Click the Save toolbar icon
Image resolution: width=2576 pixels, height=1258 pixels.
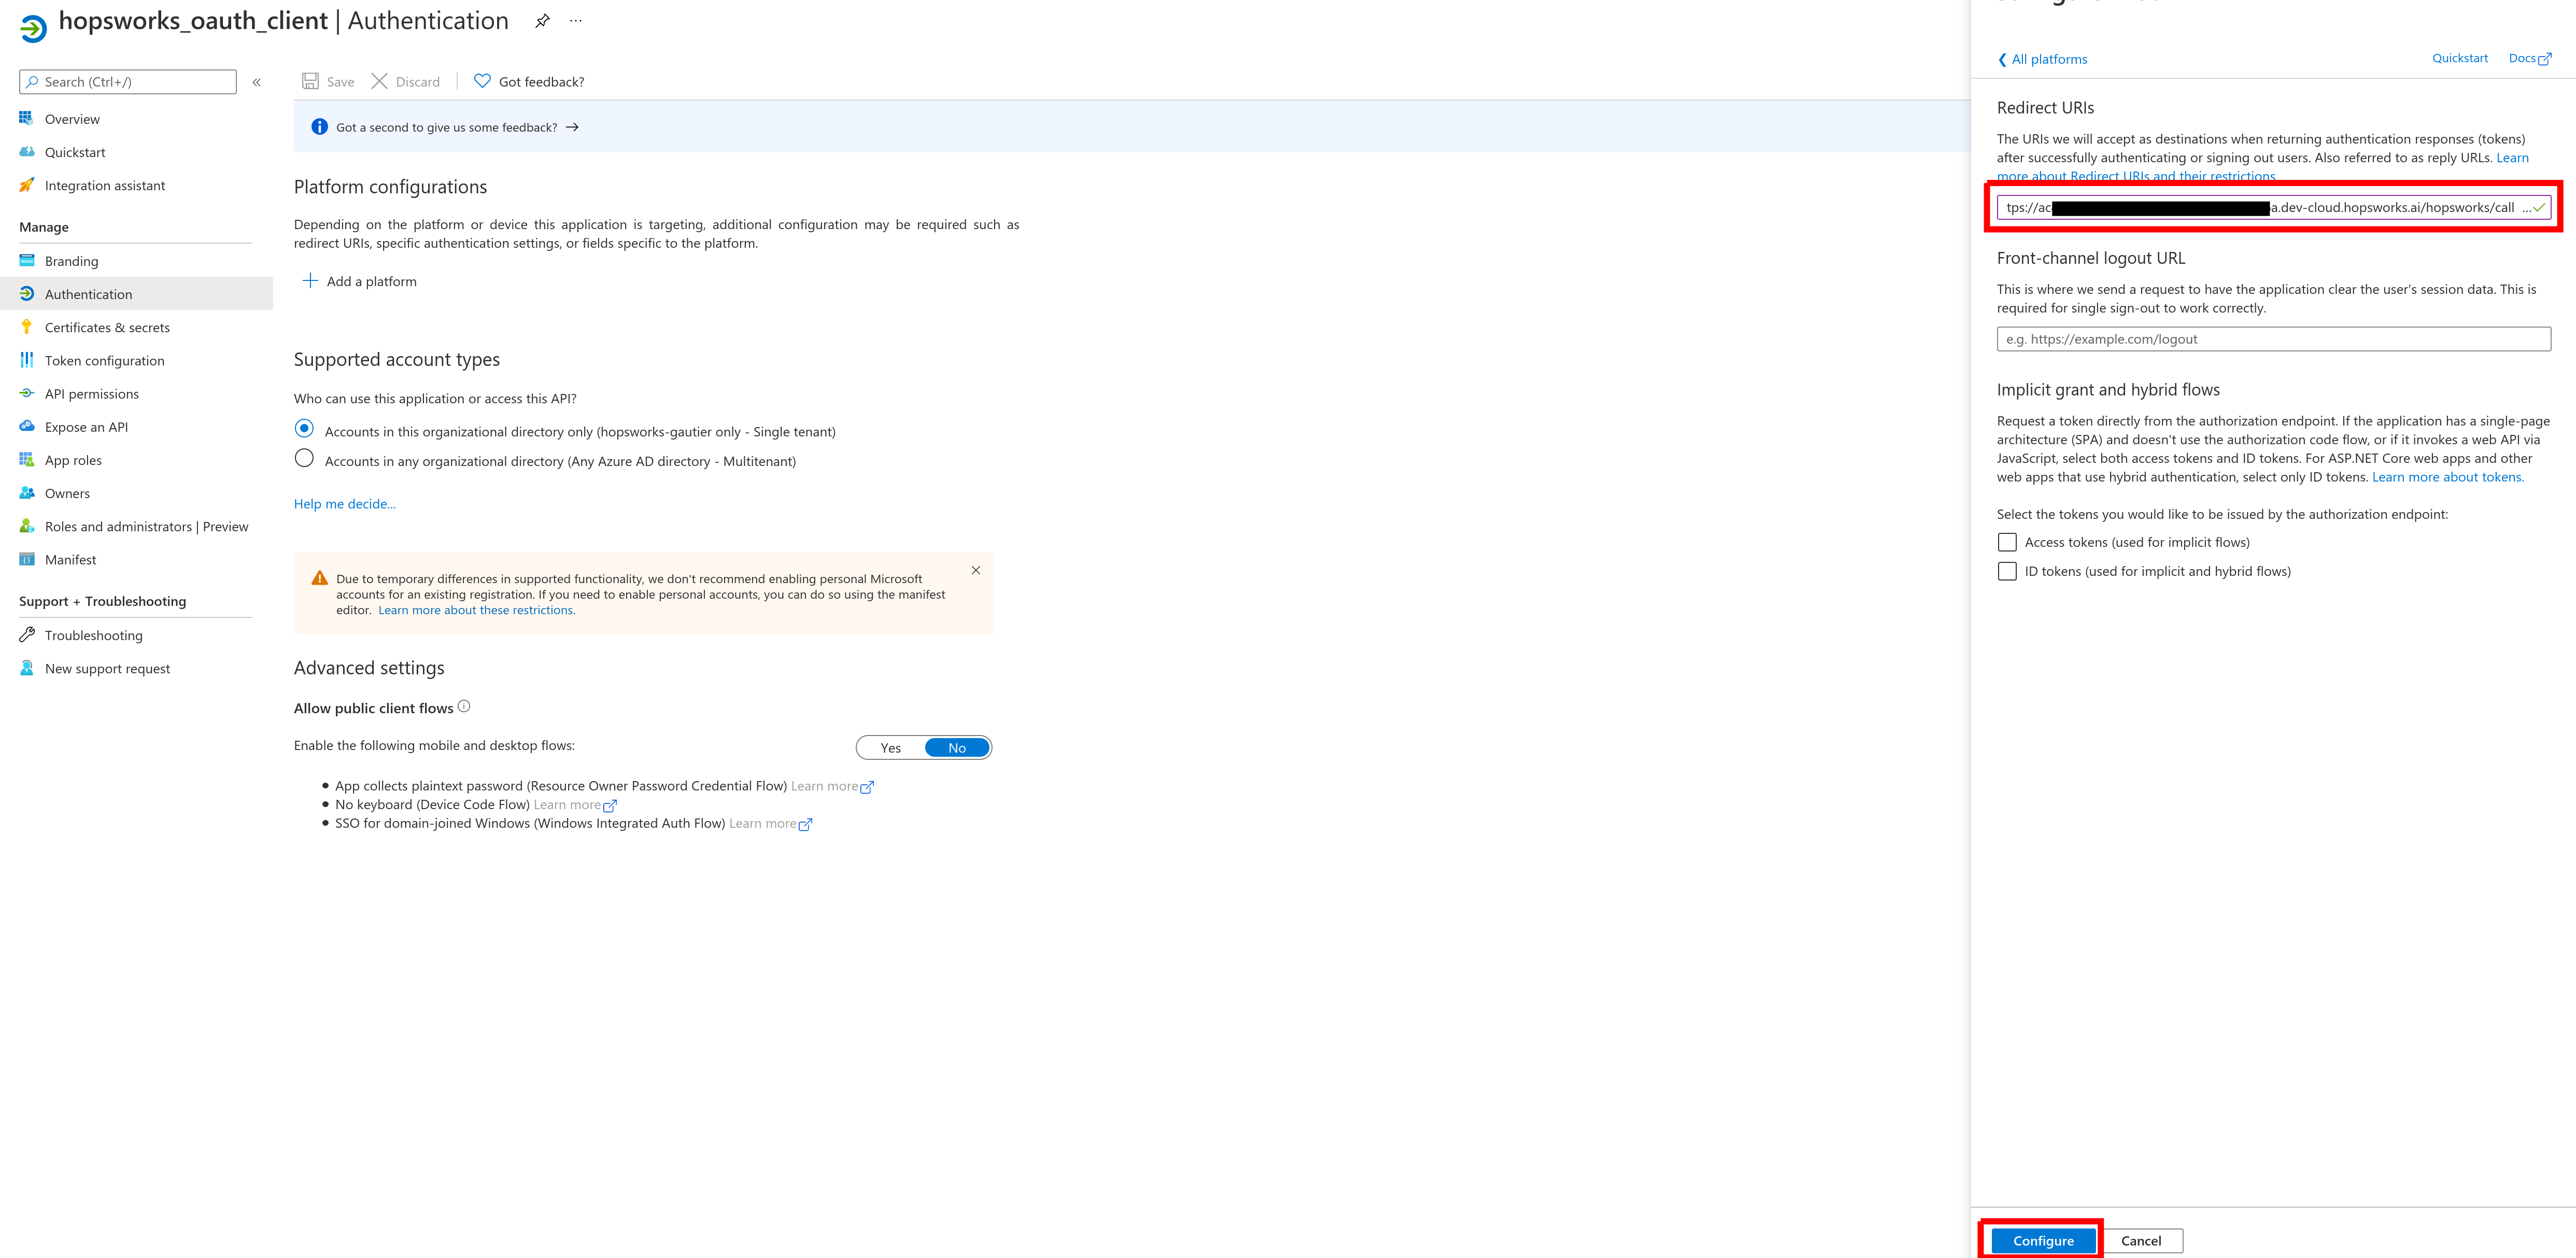coord(311,81)
